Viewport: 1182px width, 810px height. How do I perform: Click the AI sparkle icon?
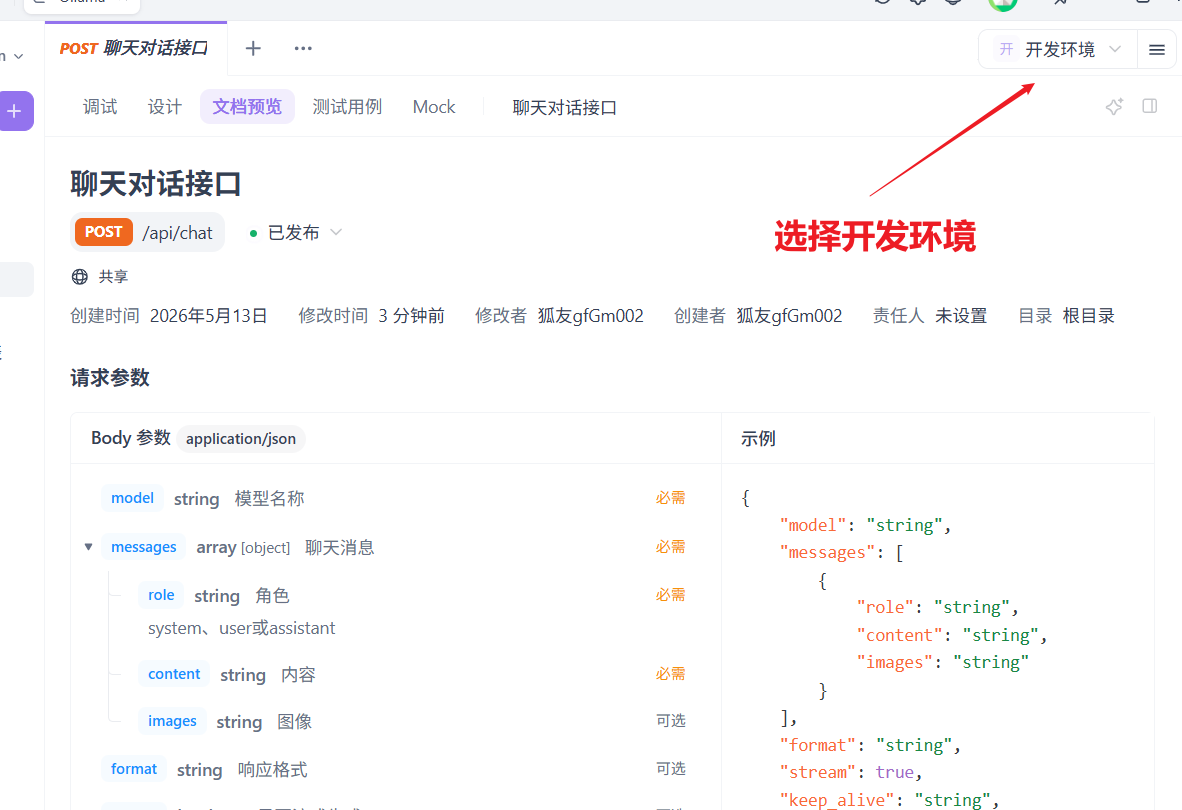tap(1114, 106)
